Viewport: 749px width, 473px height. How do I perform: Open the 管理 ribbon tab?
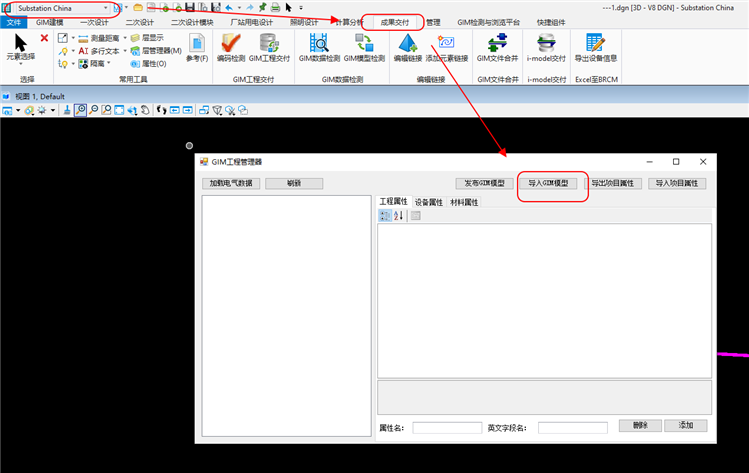pyautogui.click(x=433, y=22)
